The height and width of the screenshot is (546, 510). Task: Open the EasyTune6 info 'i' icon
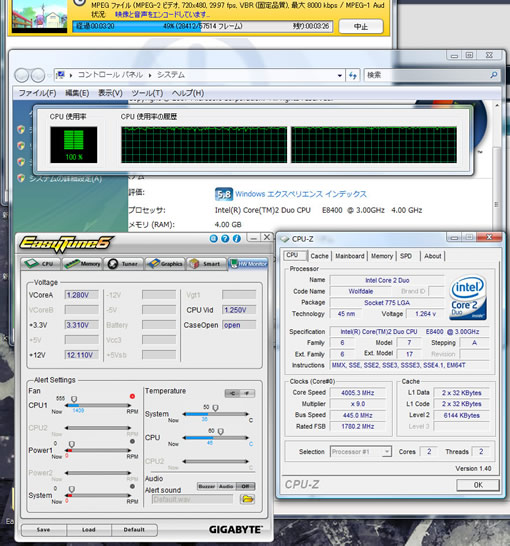pyautogui.click(x=237, y=239)
